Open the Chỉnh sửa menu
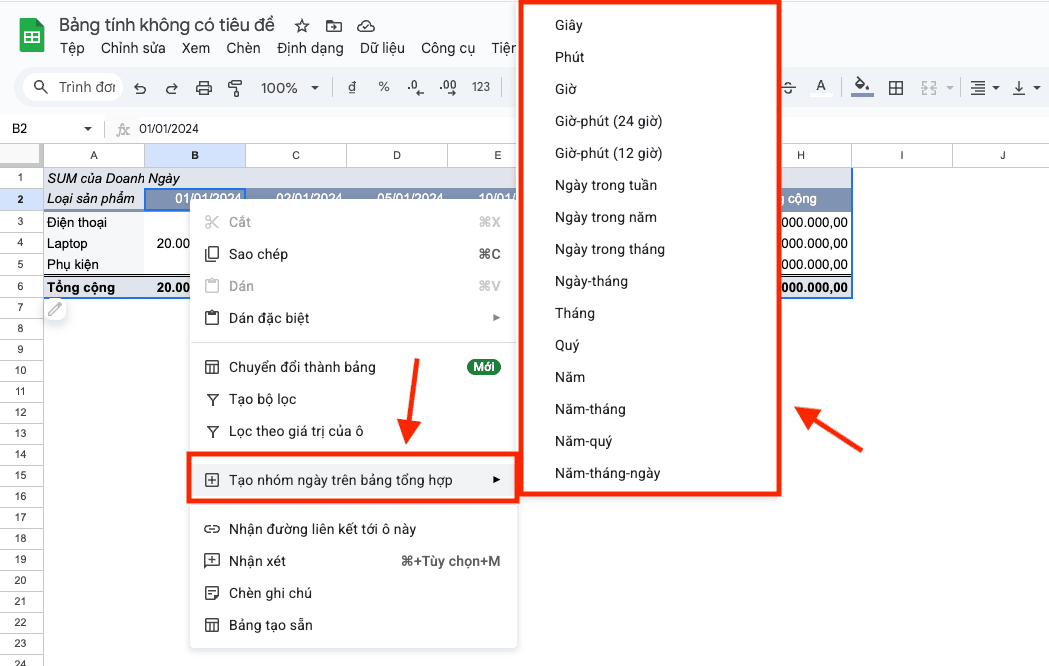Screen dimensions: 1049x666 point(133,48)
